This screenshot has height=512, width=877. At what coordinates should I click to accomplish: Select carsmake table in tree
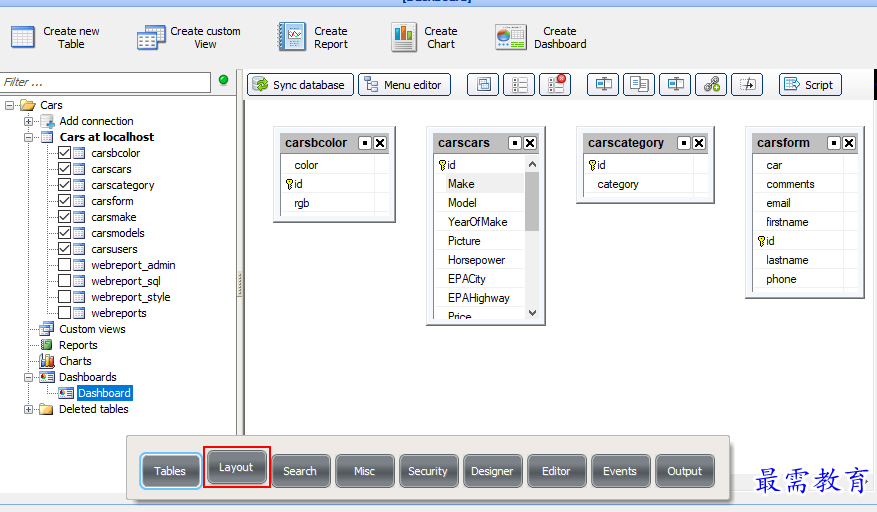click(114, 217)
